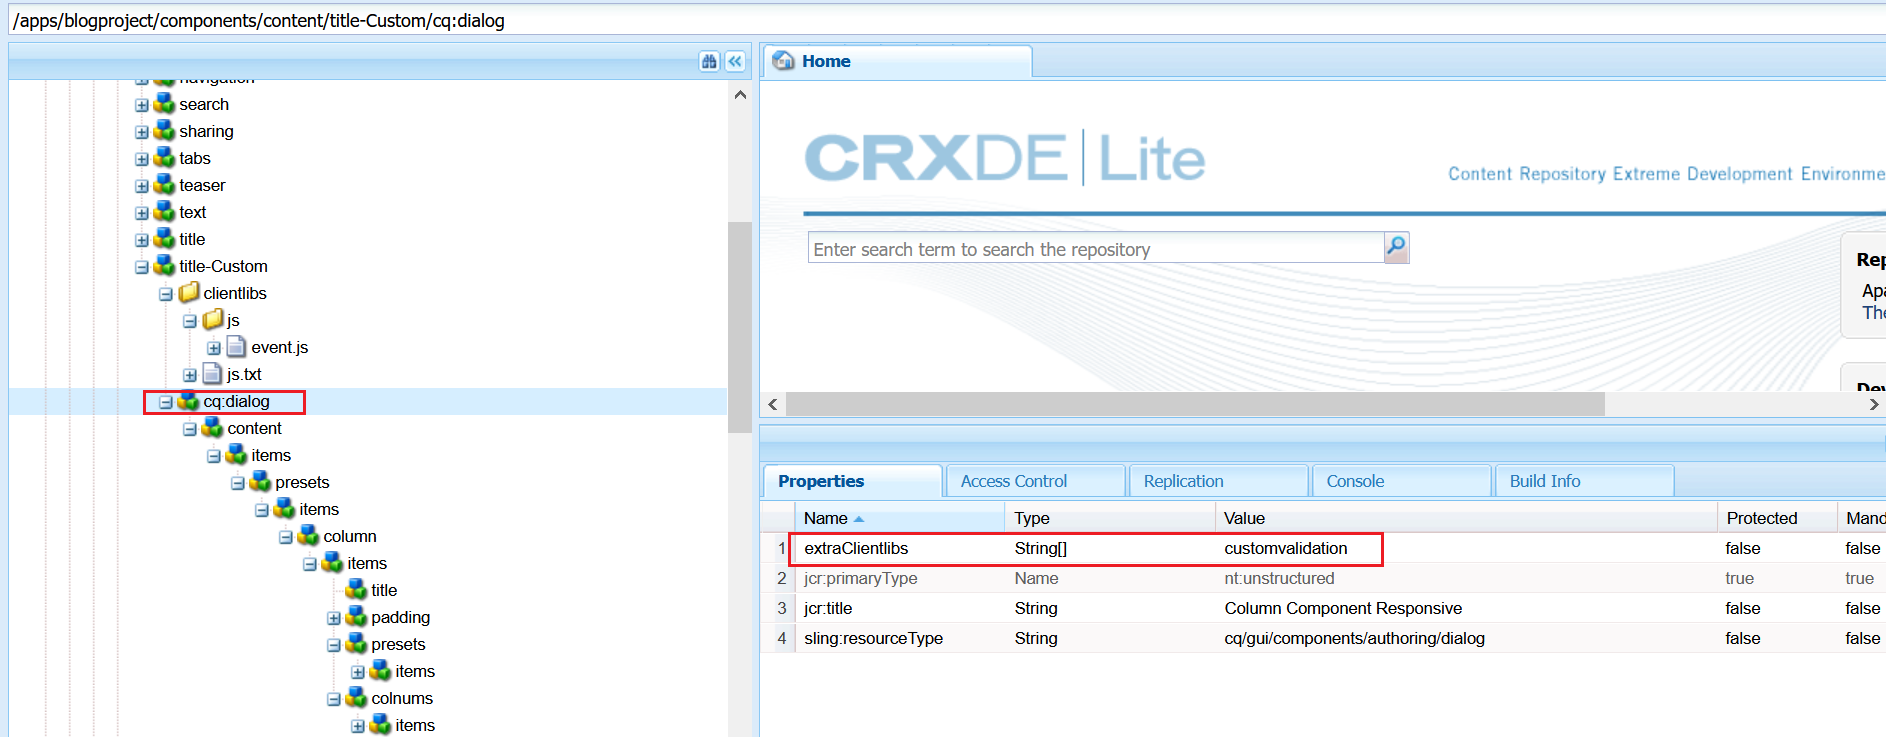Sort by Value column header

(1466, 518)
